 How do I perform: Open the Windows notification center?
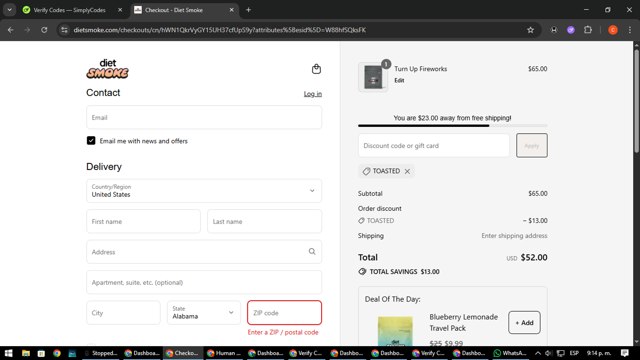[x=624, y=353]
